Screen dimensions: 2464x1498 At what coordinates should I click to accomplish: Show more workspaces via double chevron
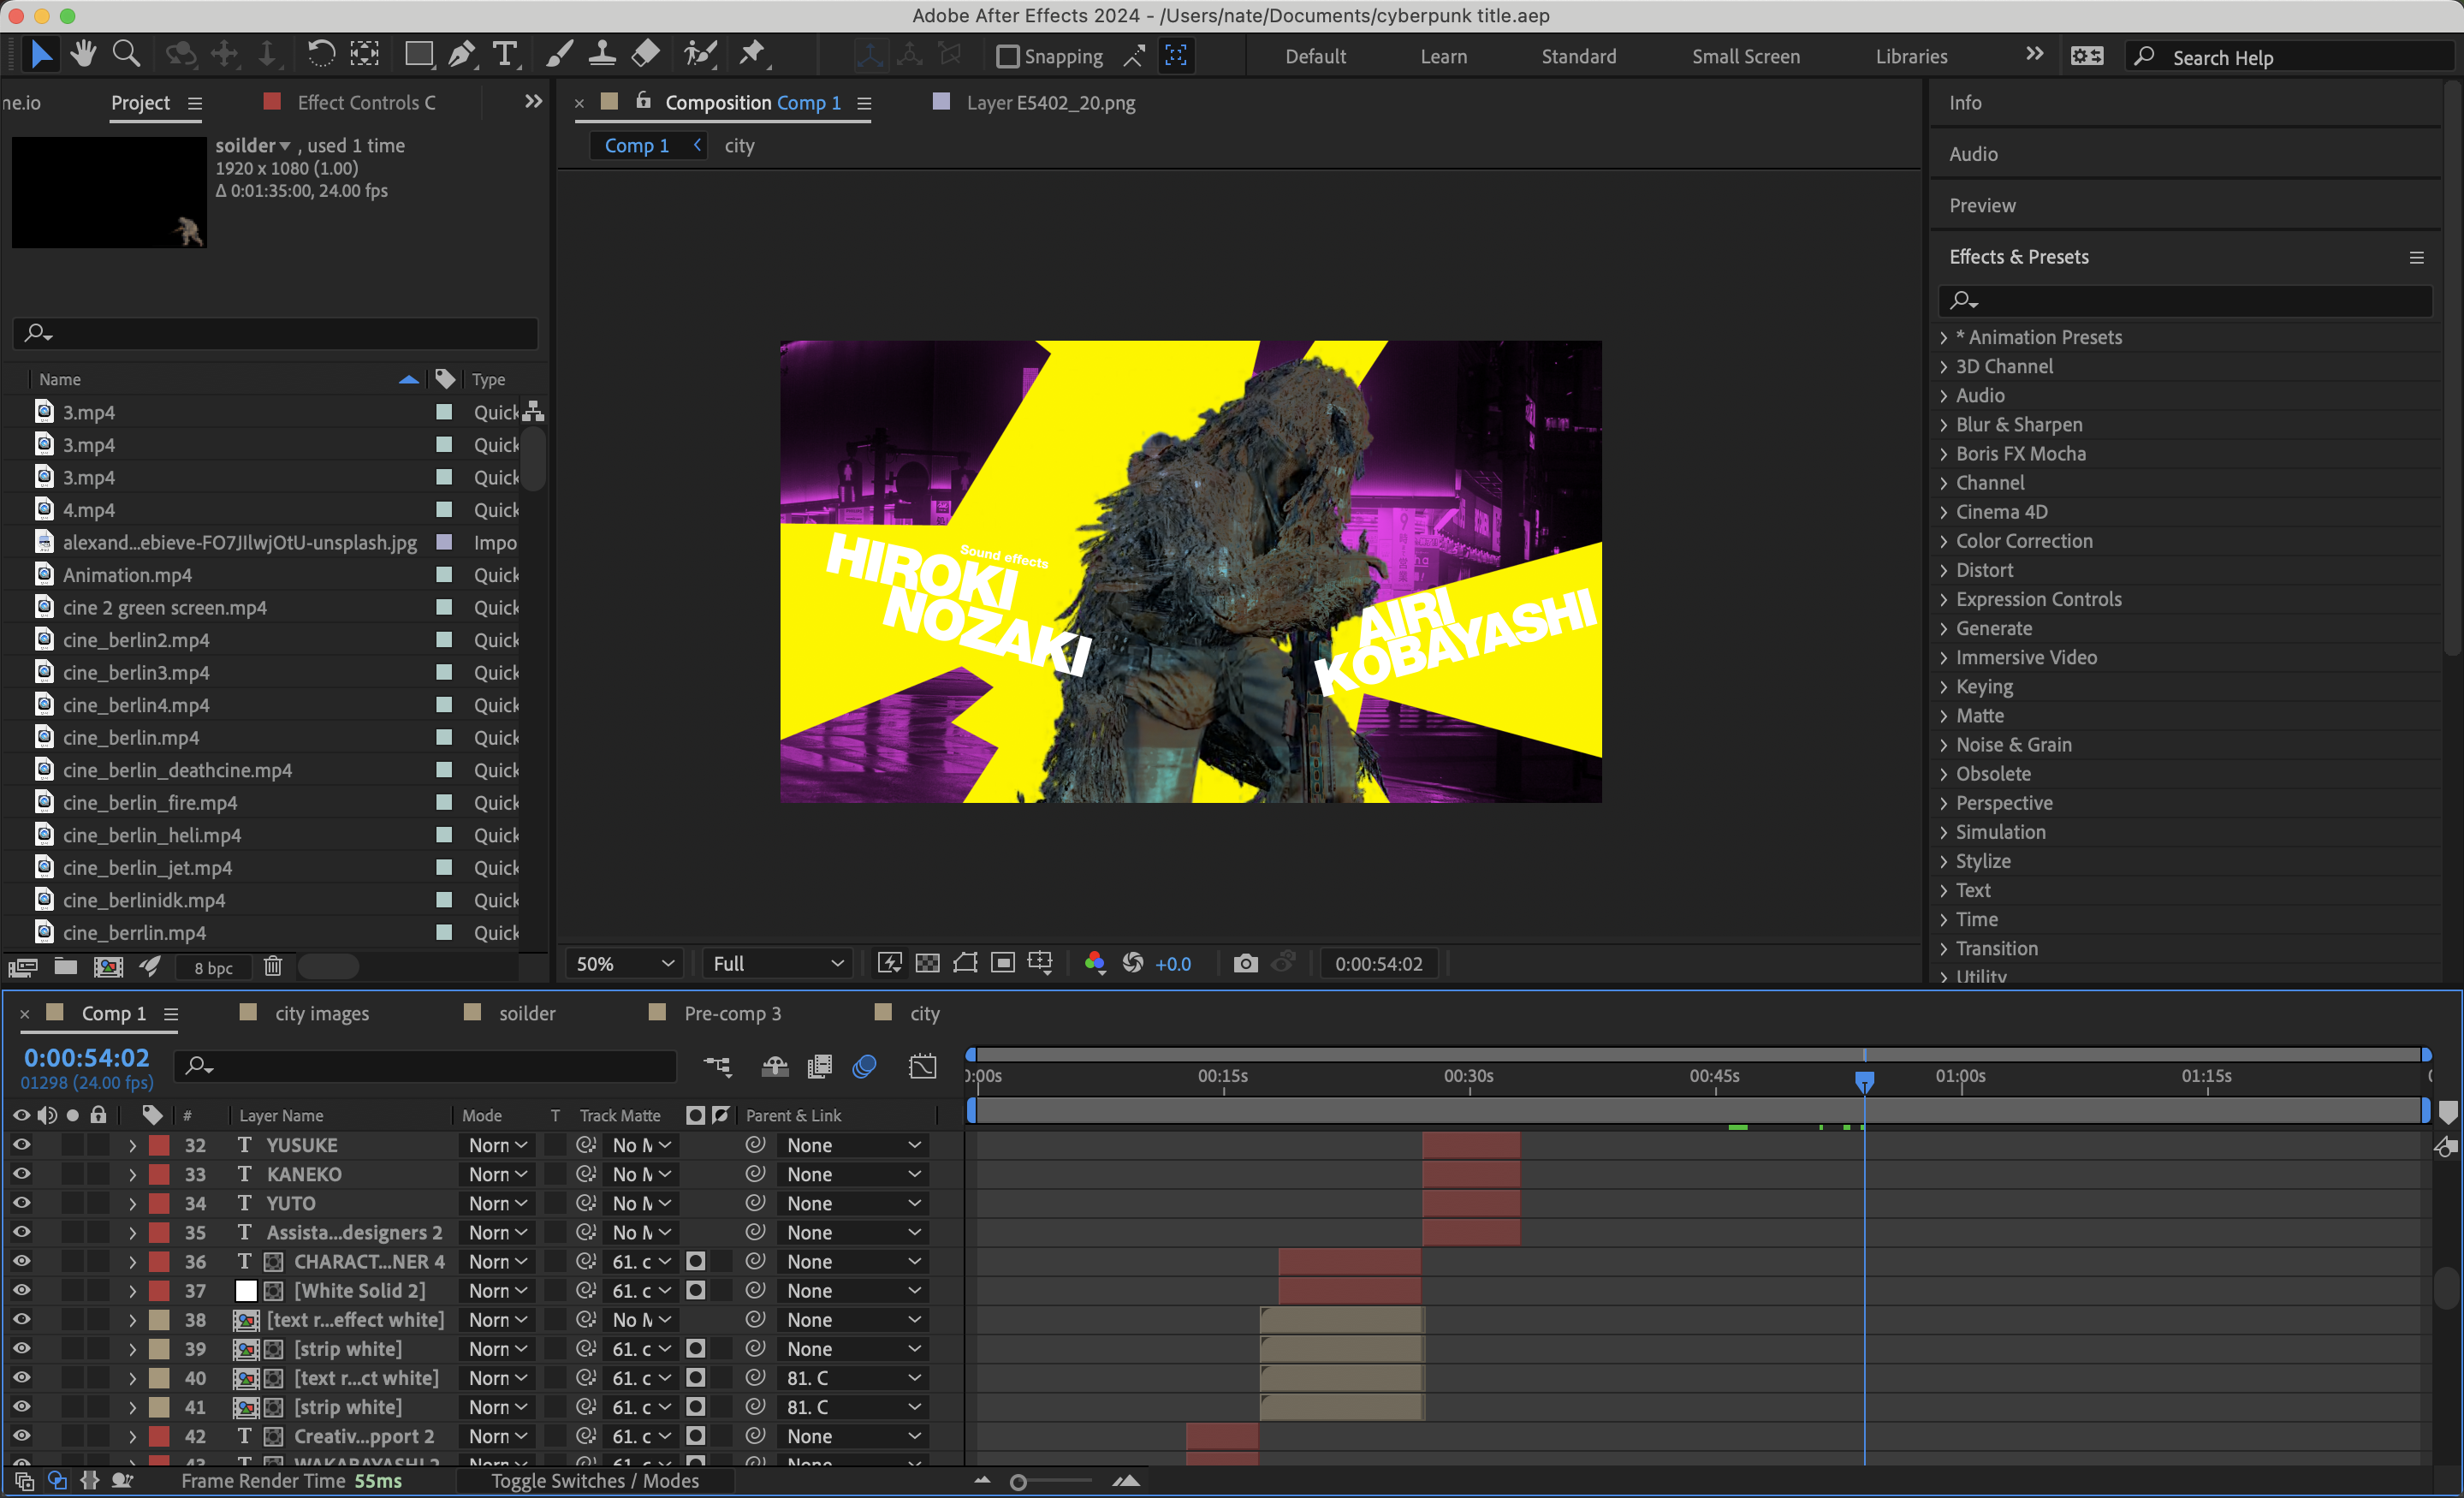tap(2034, 54)
